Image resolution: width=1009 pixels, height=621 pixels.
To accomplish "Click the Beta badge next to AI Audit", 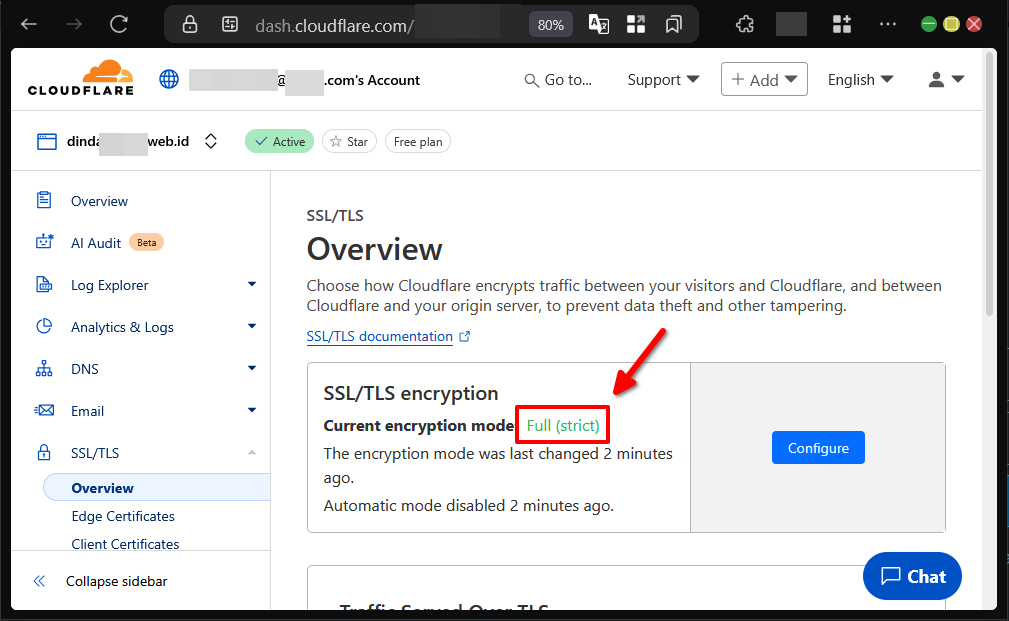I will (146, 243).
